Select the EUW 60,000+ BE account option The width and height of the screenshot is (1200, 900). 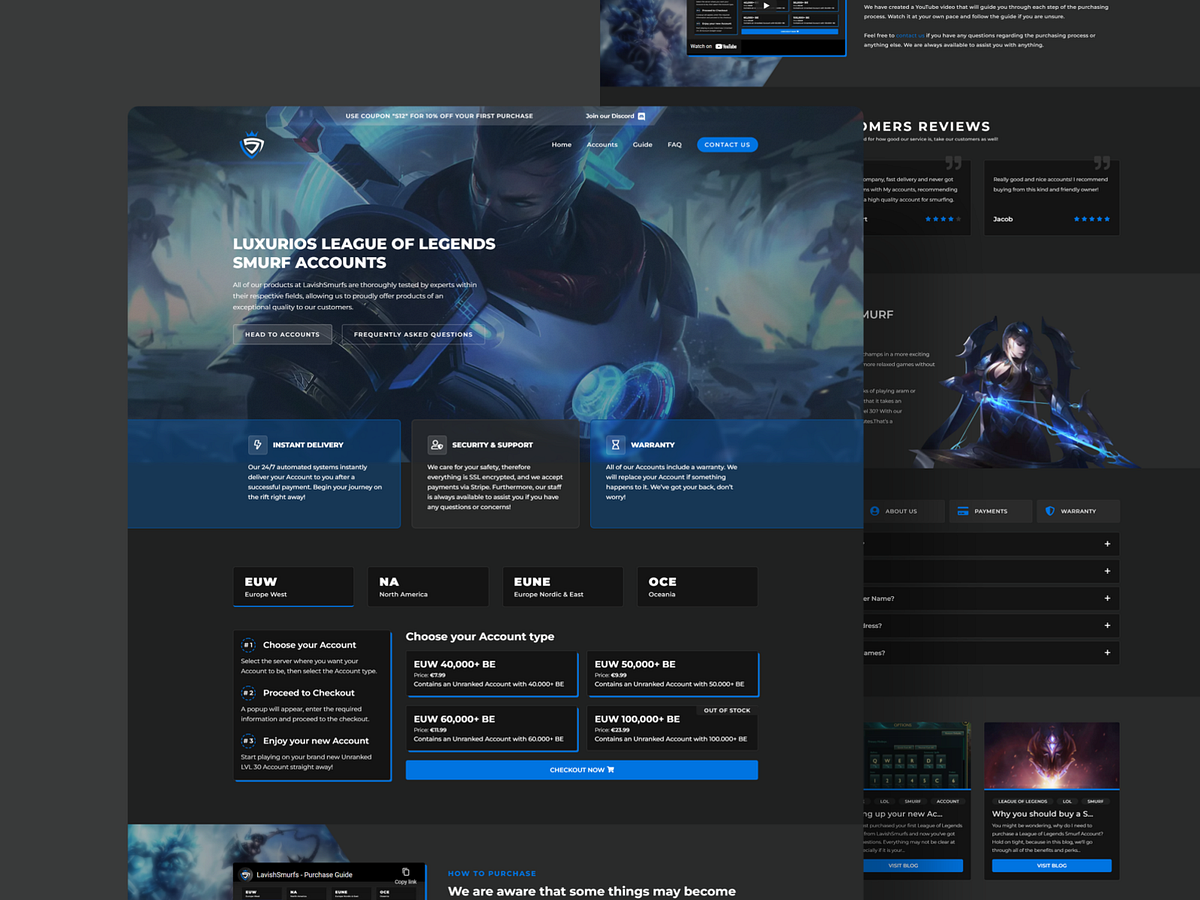pyautogui.click(x=491, y=728)
